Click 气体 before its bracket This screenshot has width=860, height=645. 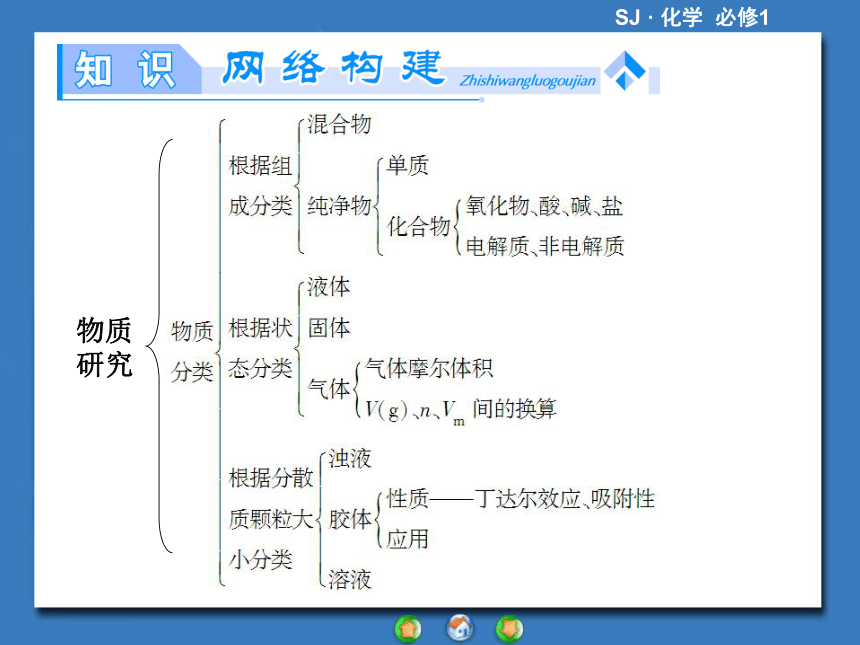point(329,388)
